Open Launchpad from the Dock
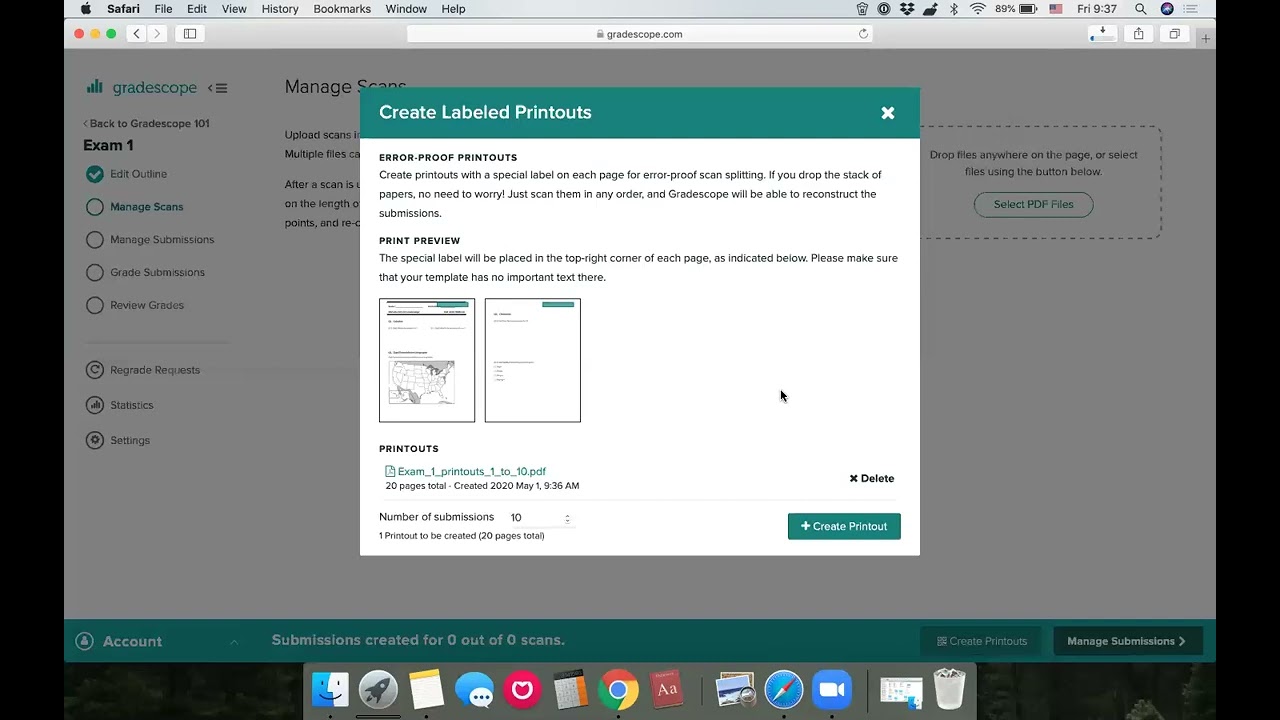This screenshot has width=1280, height=720. click(x=378, y=689)
